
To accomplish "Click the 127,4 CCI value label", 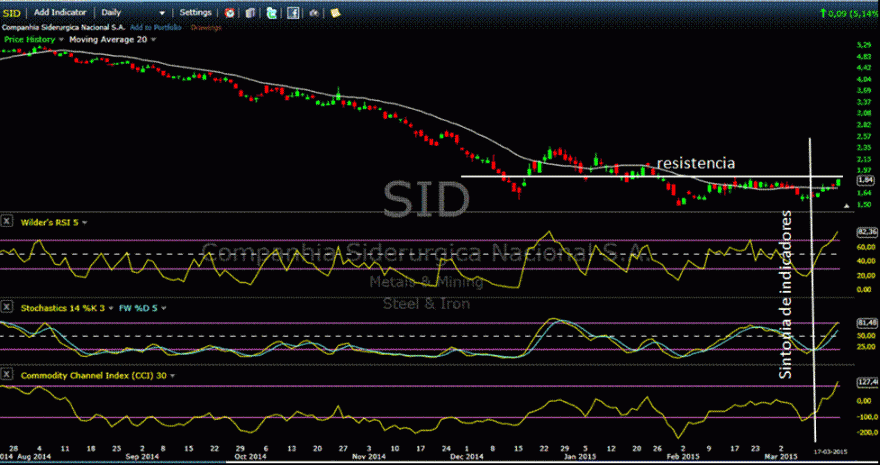I will tap(867, 382).
